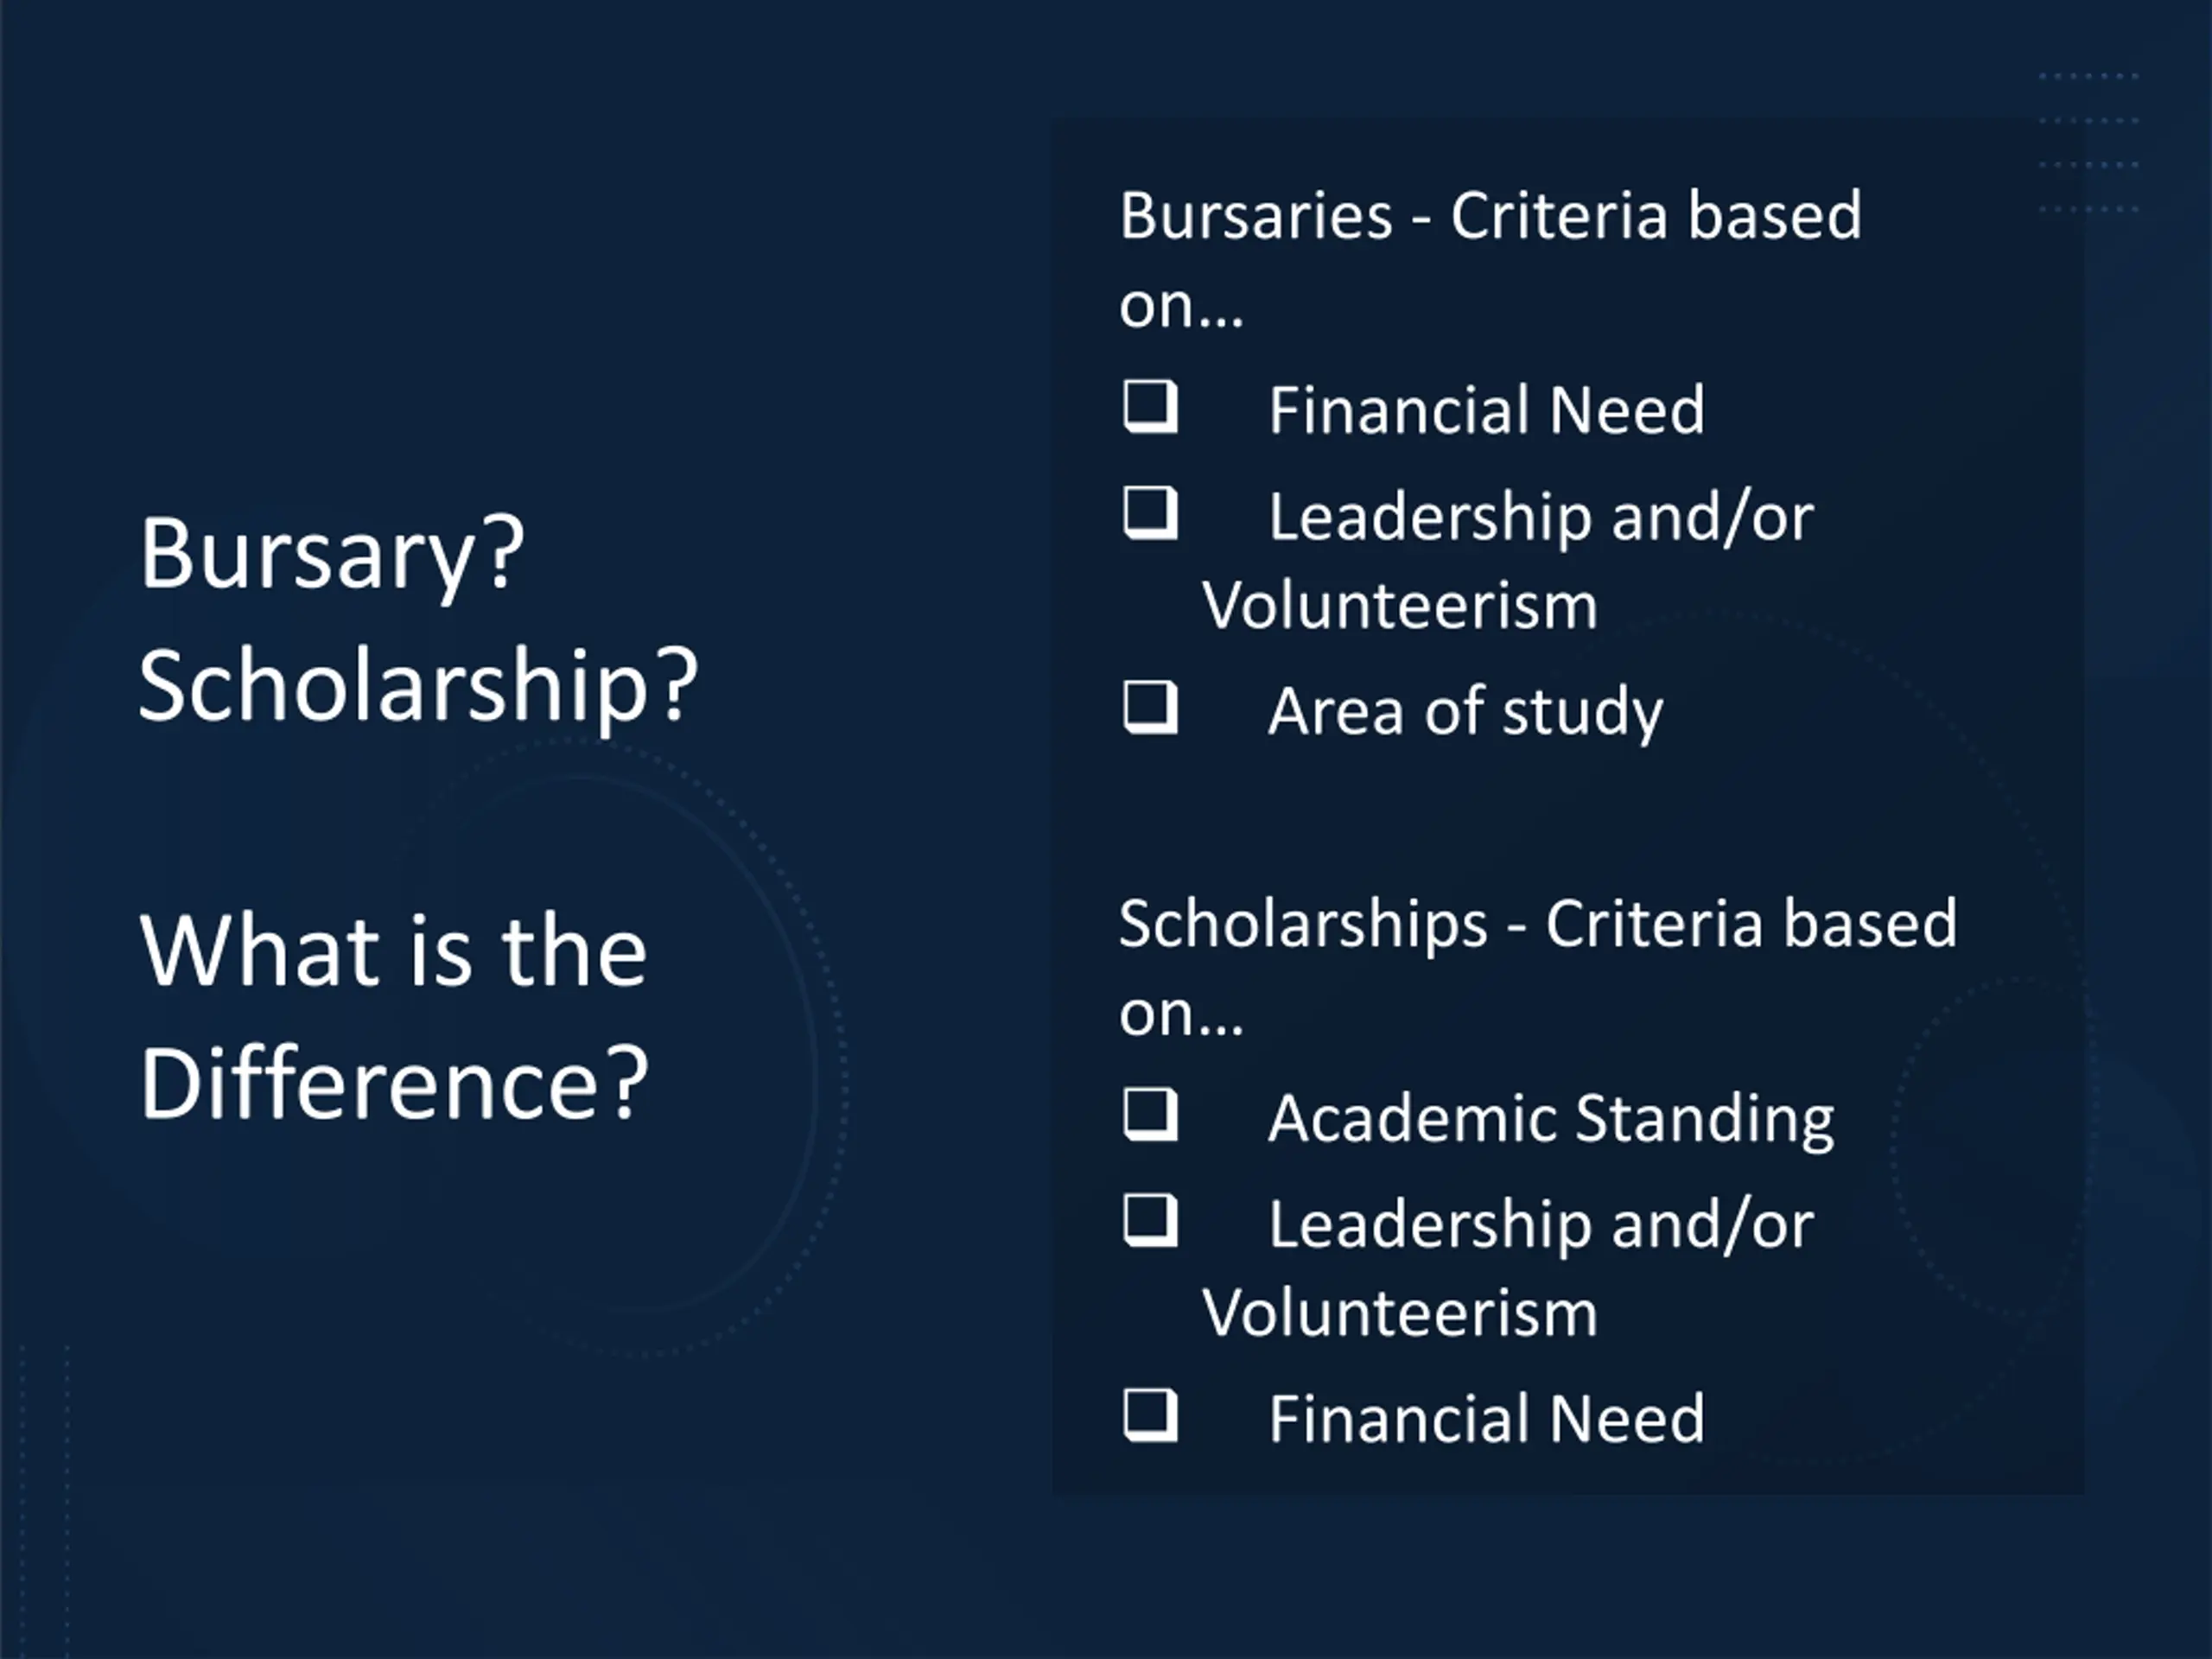Check the Scholarships Leadership and/or Volunteerism box

(x=1150, y=1221)
